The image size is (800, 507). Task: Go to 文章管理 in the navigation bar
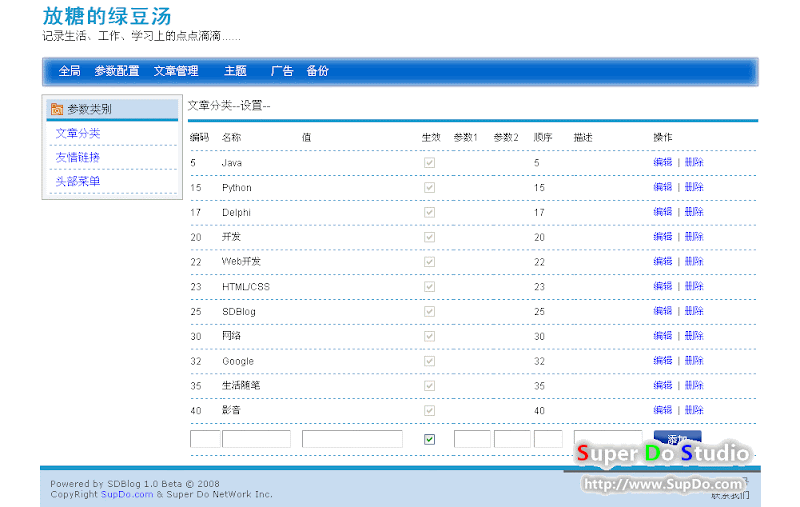(176, 71)
